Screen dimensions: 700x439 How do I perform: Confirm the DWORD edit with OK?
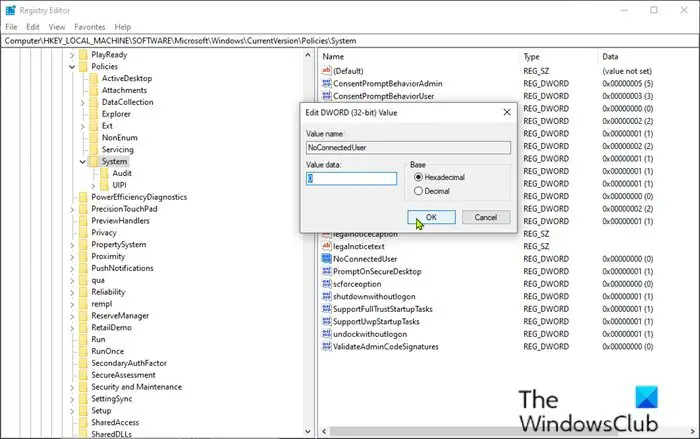coord(431,217)
